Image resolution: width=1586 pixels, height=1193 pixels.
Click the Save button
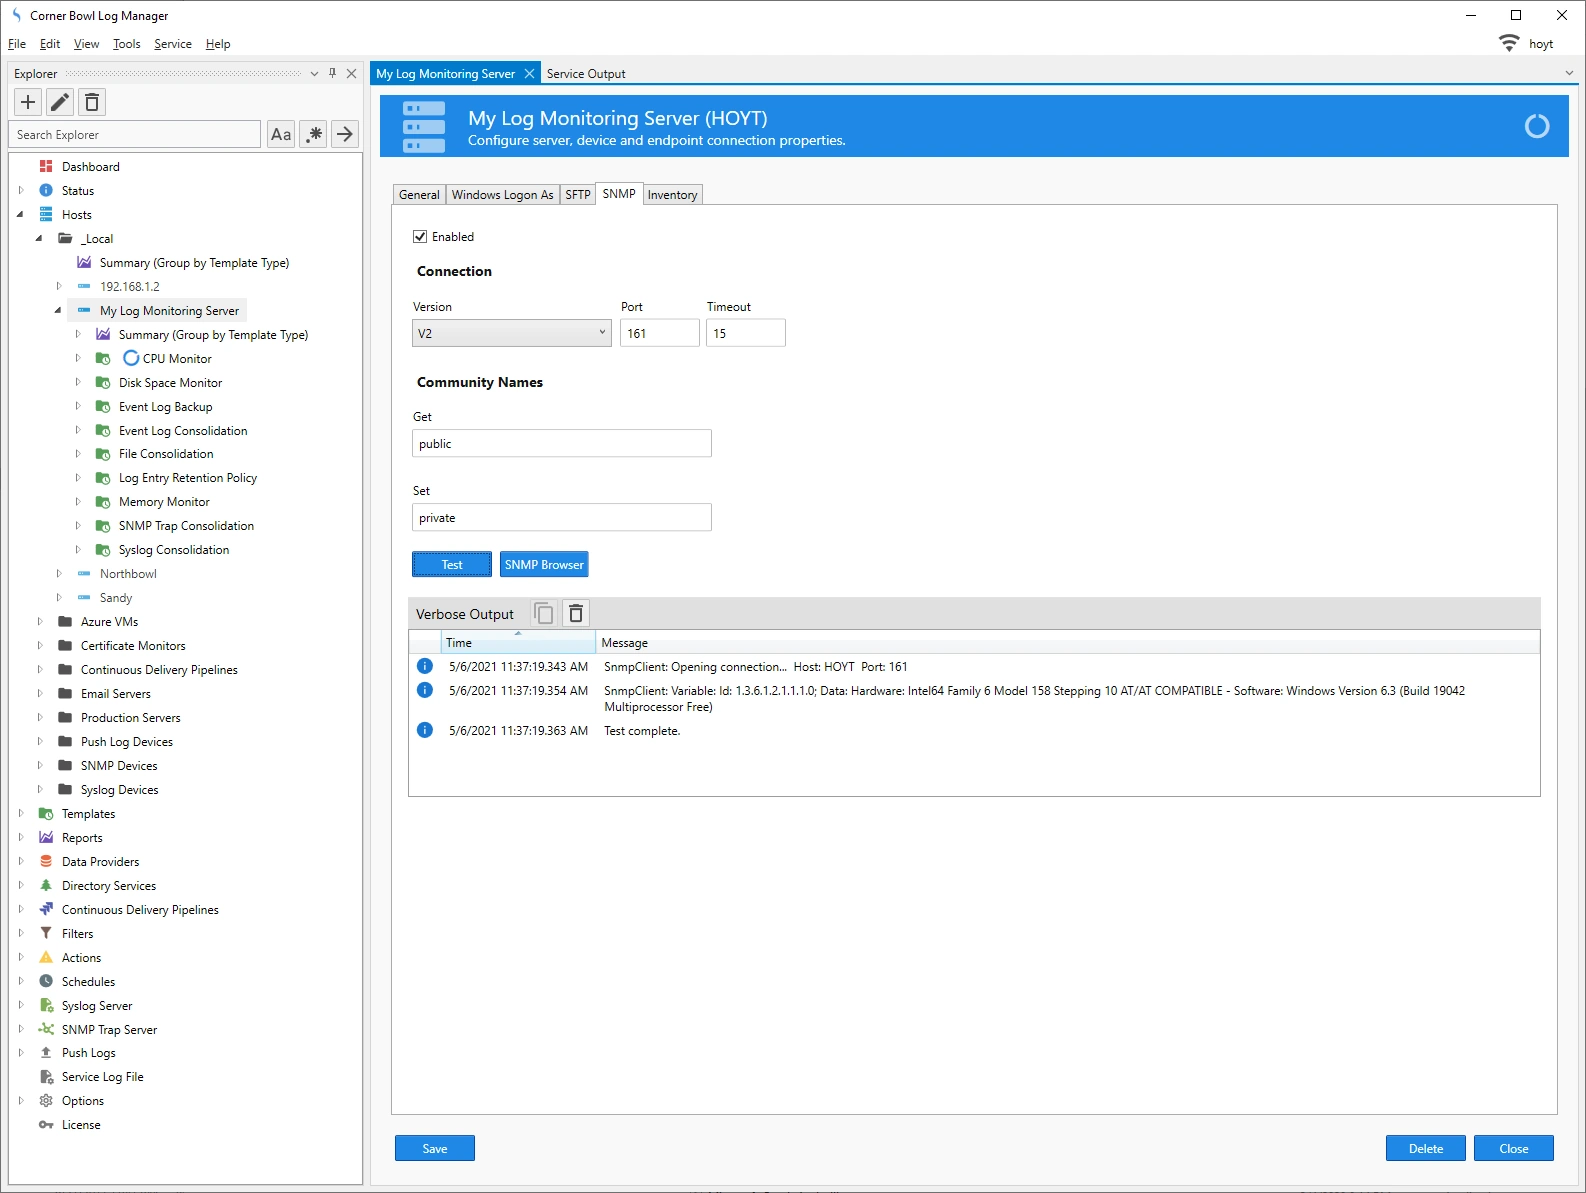coord(434,1149)
